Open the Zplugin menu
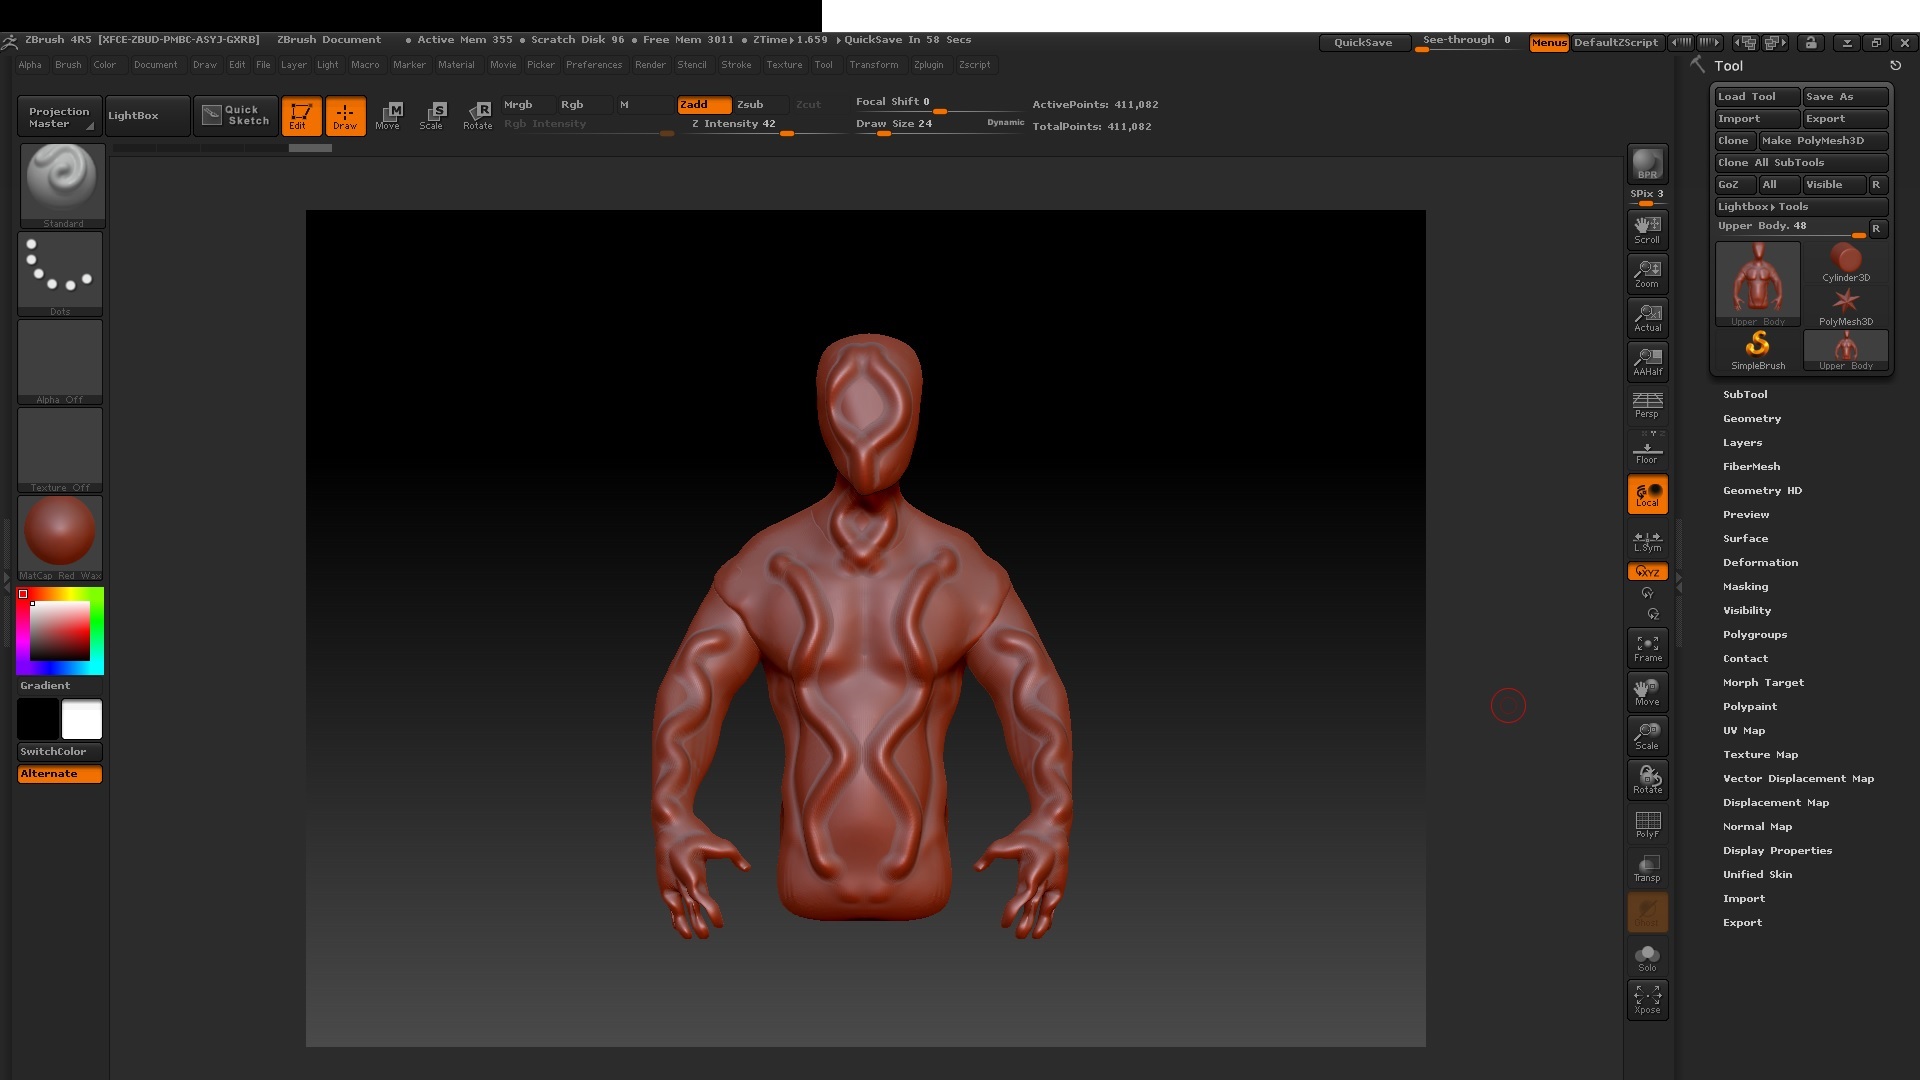The width and height of the screenshot is (1920, 1080). tap(928, 65)
